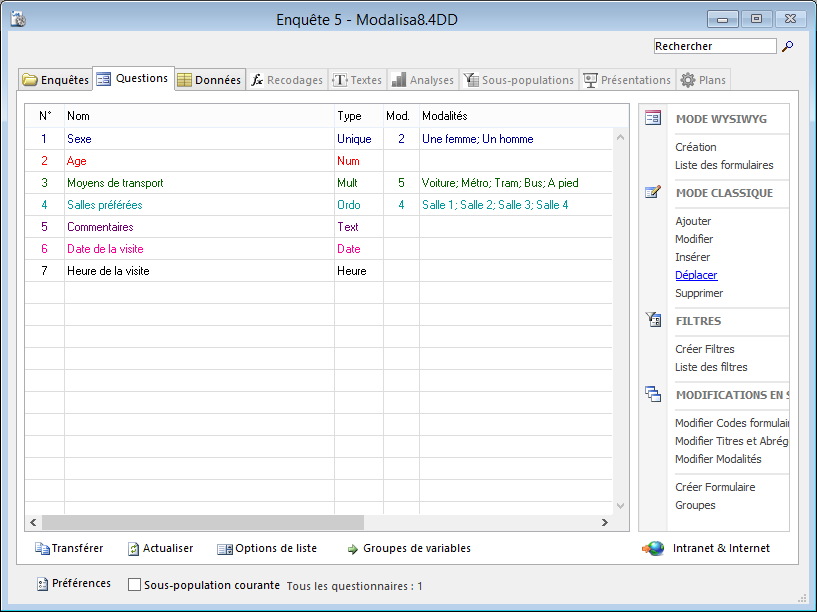Viewport: 817px width, 612px height.
Task: Click the Analyses bar chart icon
Action: pos(399,80)
